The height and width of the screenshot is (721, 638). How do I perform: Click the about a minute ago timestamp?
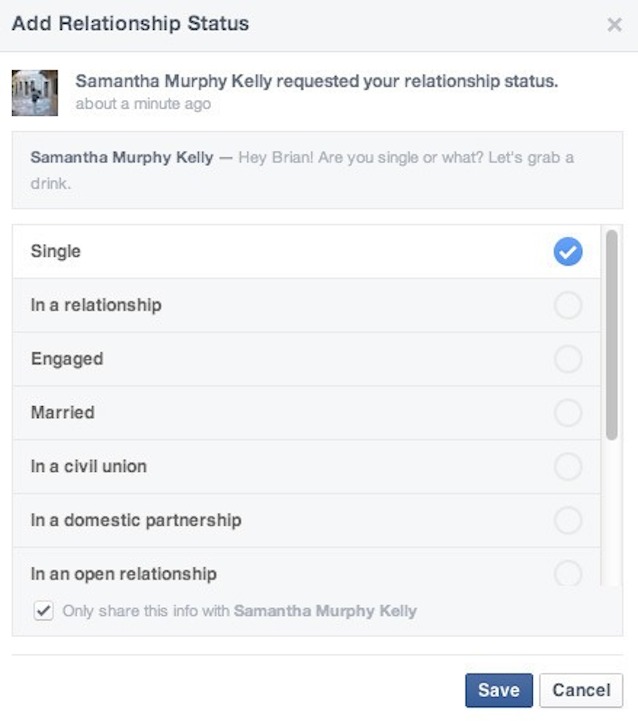(143, 104)
